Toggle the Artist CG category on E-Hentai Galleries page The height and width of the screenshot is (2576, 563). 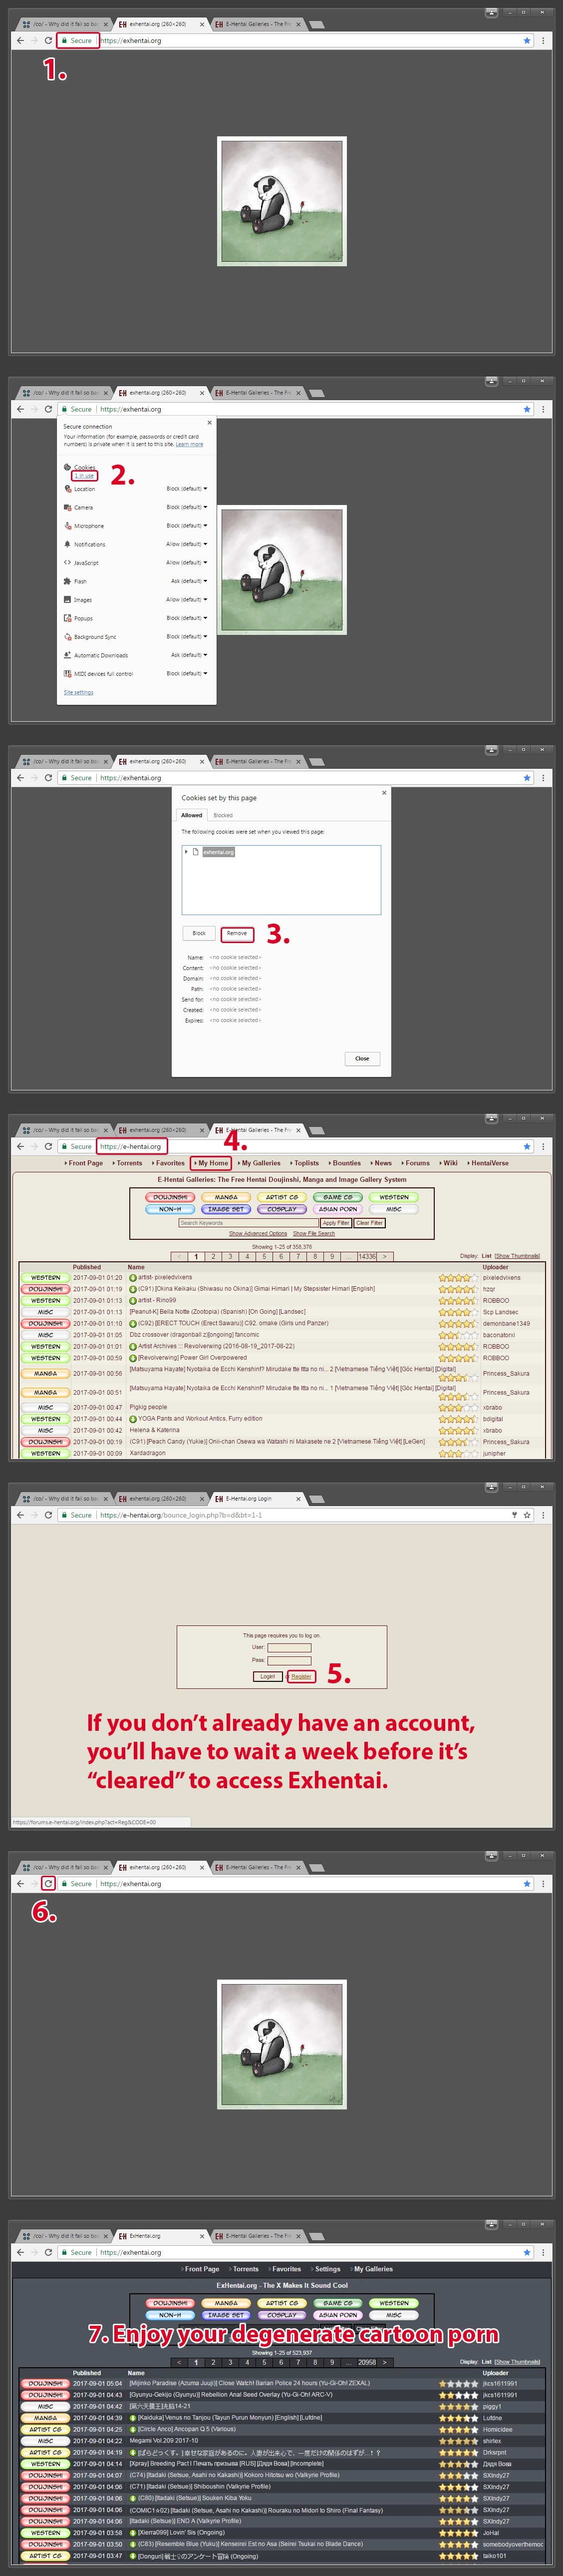[x=282, y=1197]
